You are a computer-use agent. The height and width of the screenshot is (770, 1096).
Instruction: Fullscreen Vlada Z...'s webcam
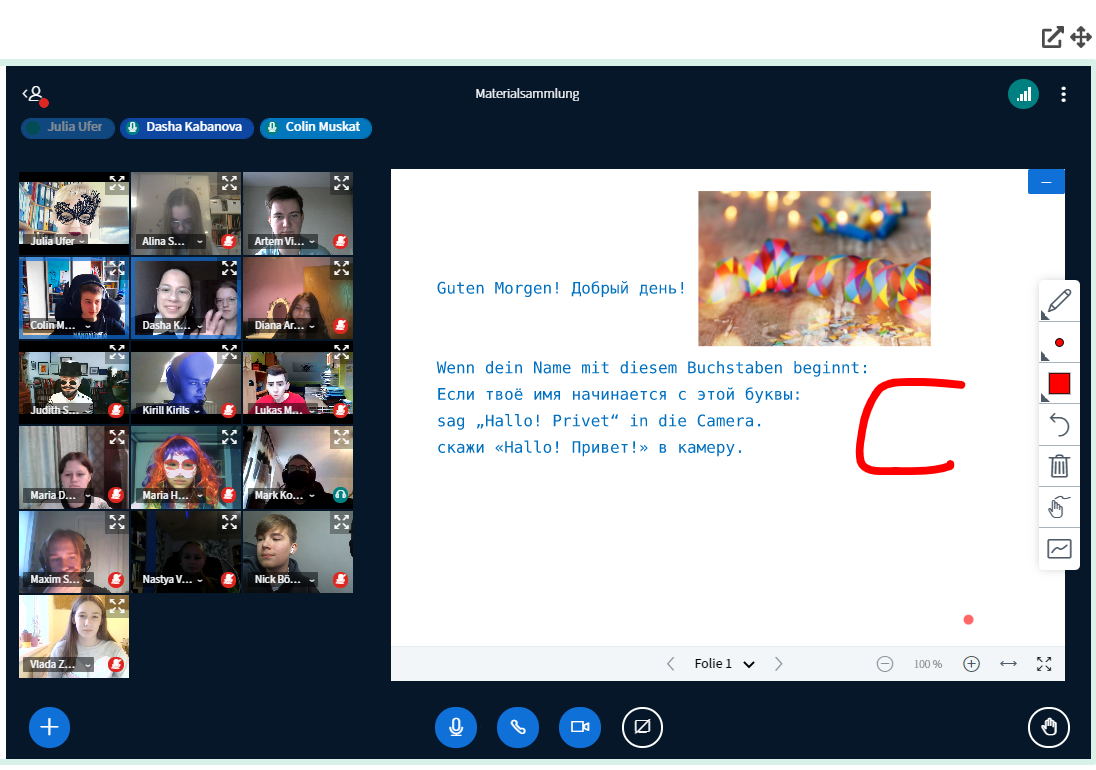point(117,606)
